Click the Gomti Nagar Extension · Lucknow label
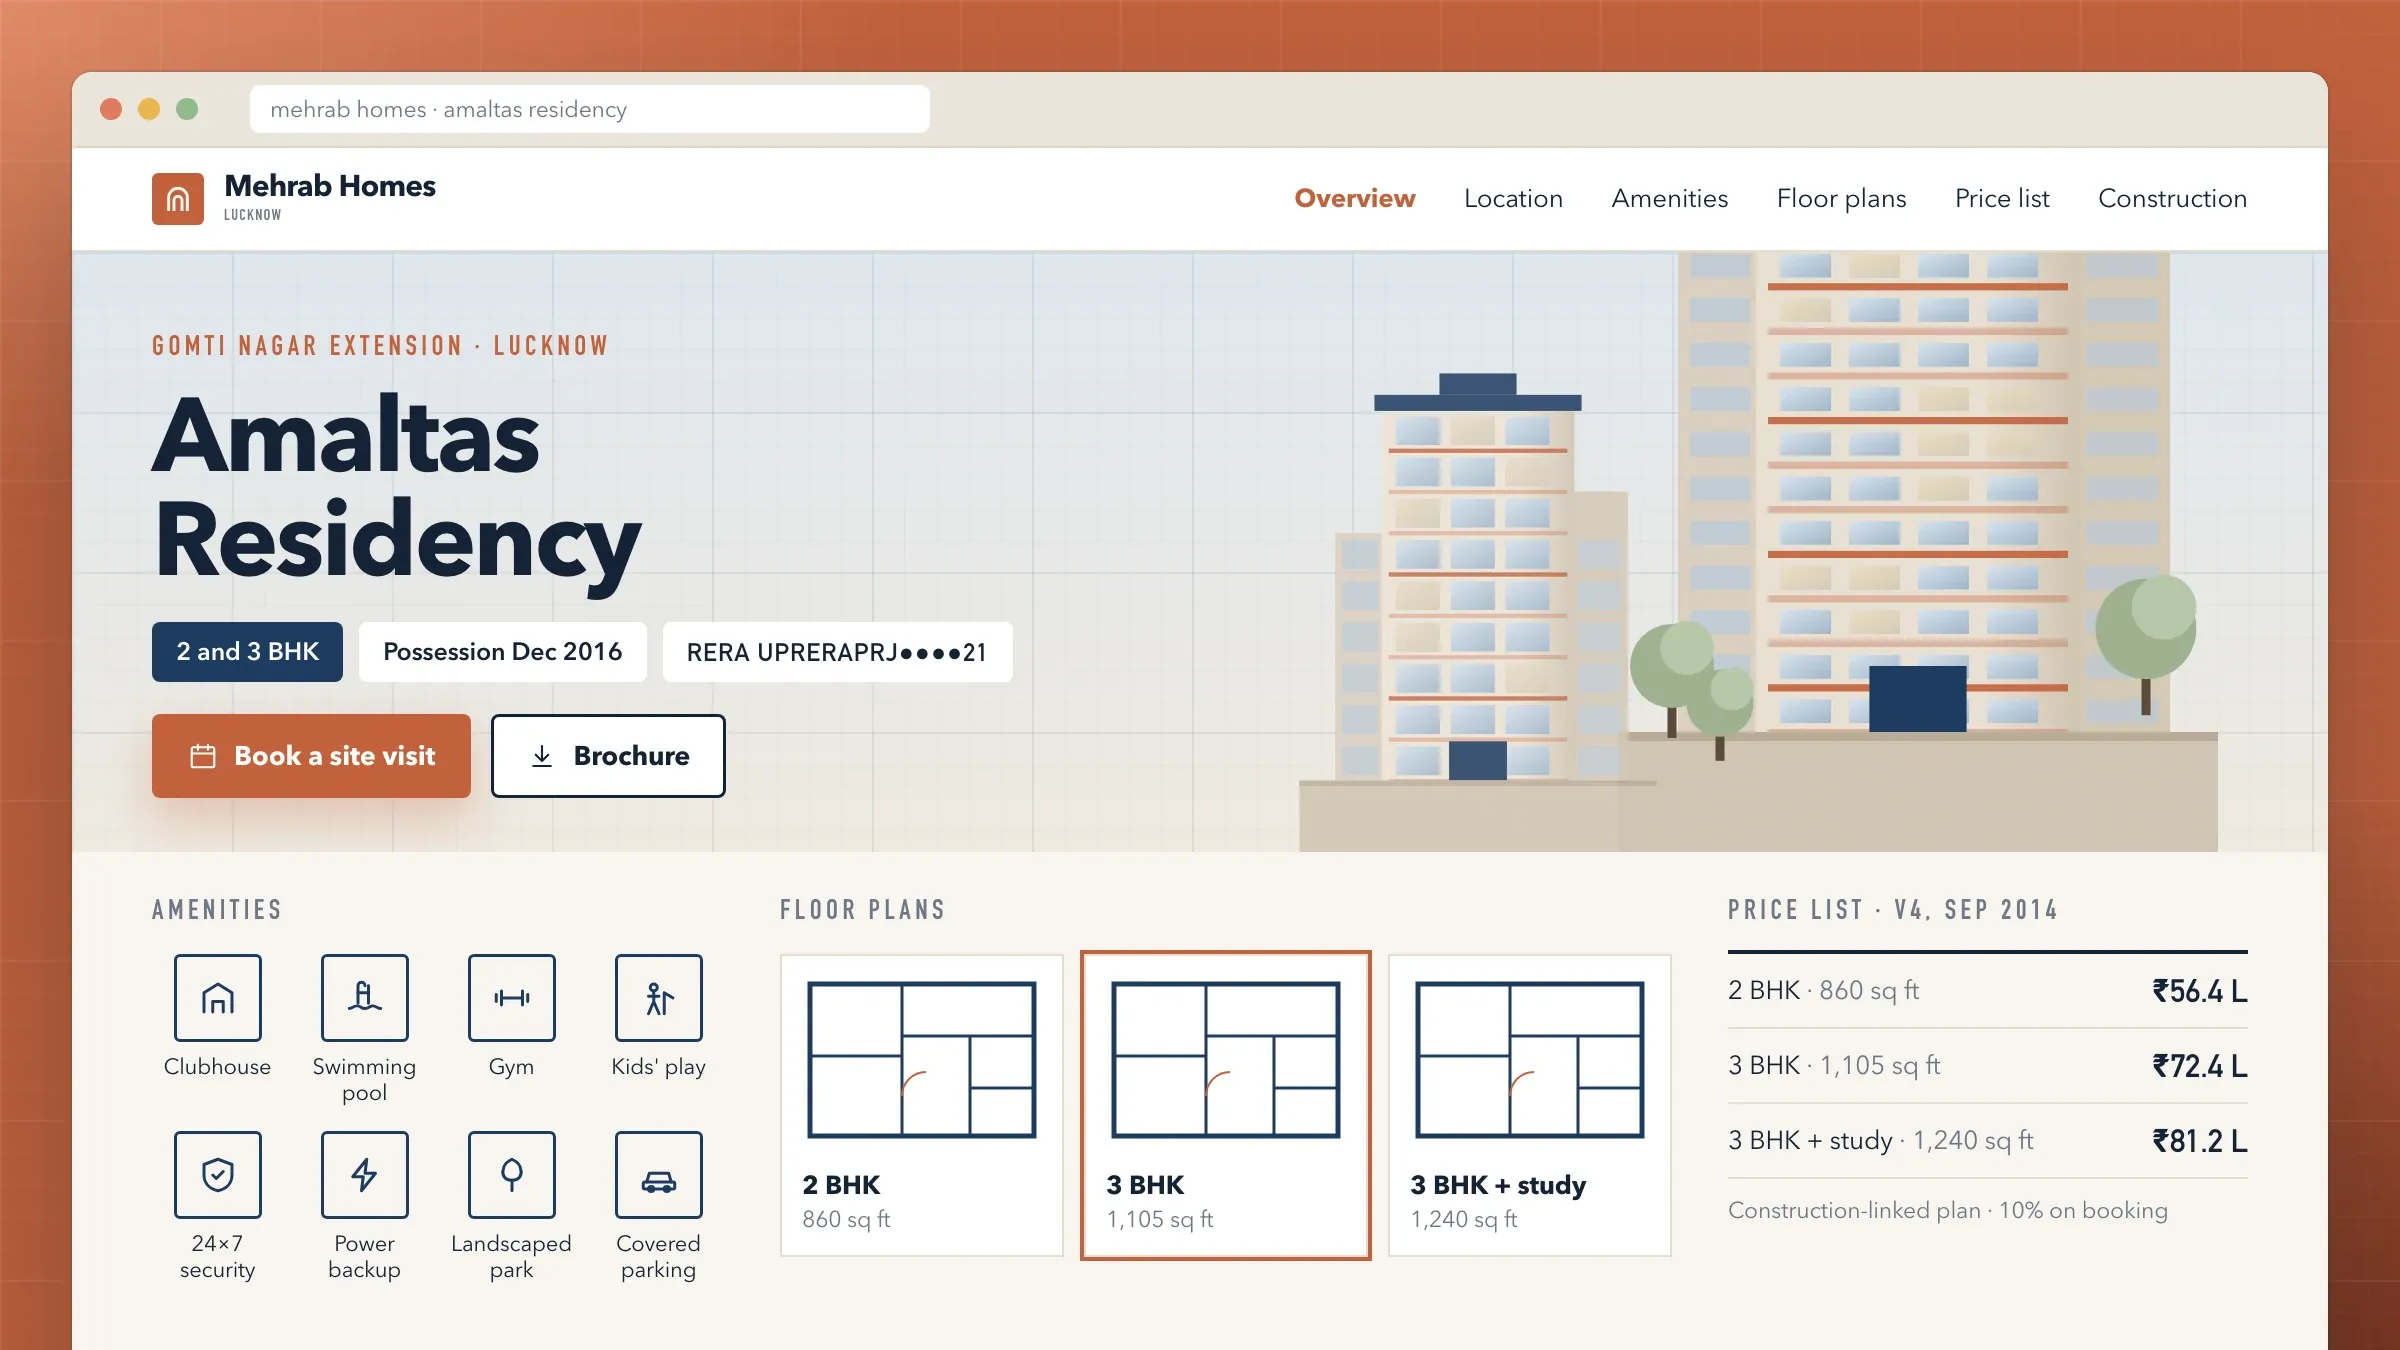This screenshot has height=1350, width=2400. (x=380, y=346)
